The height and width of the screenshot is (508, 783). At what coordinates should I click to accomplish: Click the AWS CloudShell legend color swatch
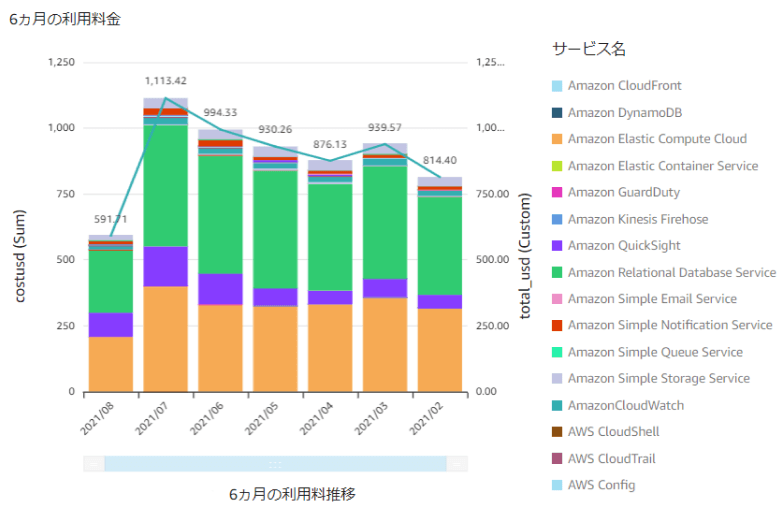[x=557, y=432]
